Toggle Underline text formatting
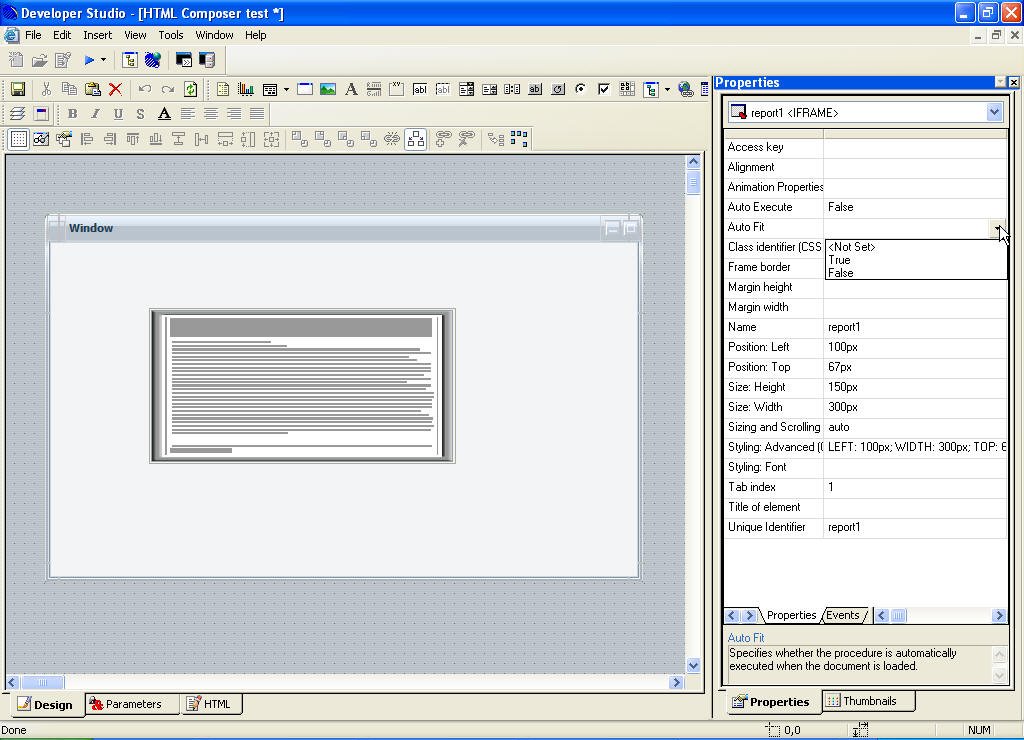 [x=118, y=114]
